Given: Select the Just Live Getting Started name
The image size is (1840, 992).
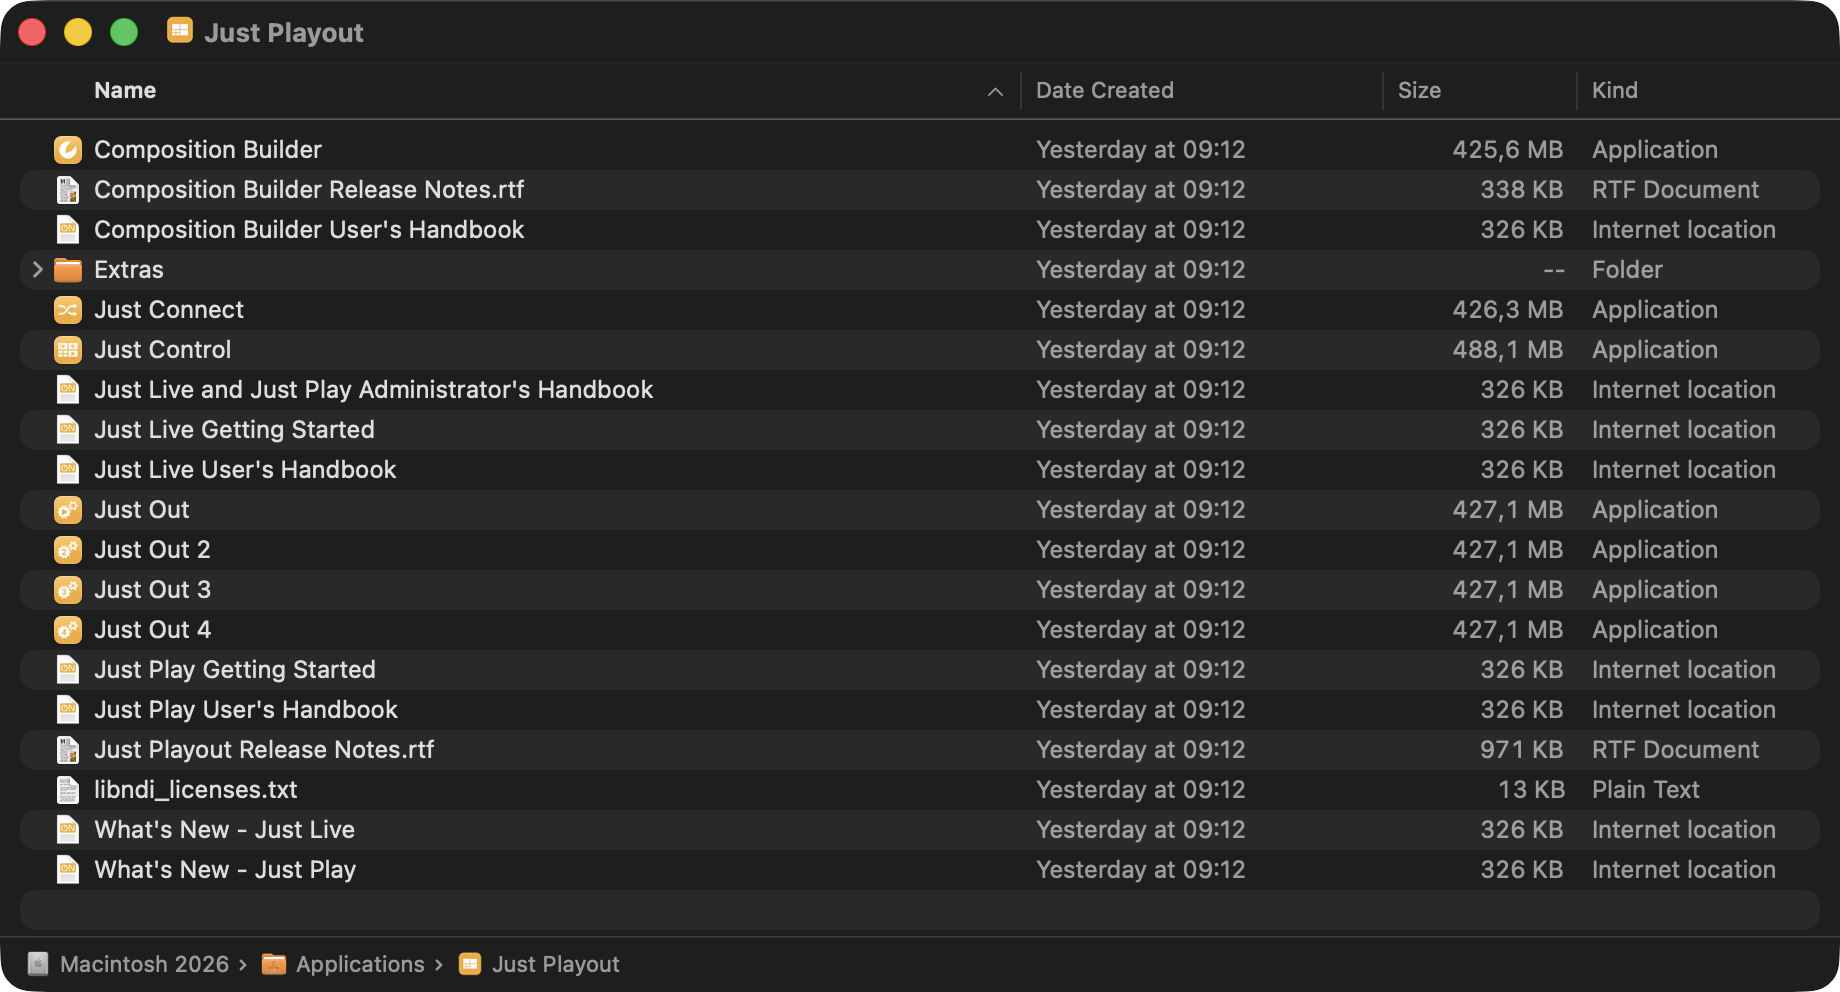Looking at the screenshot, I should [x=235, y=430].
